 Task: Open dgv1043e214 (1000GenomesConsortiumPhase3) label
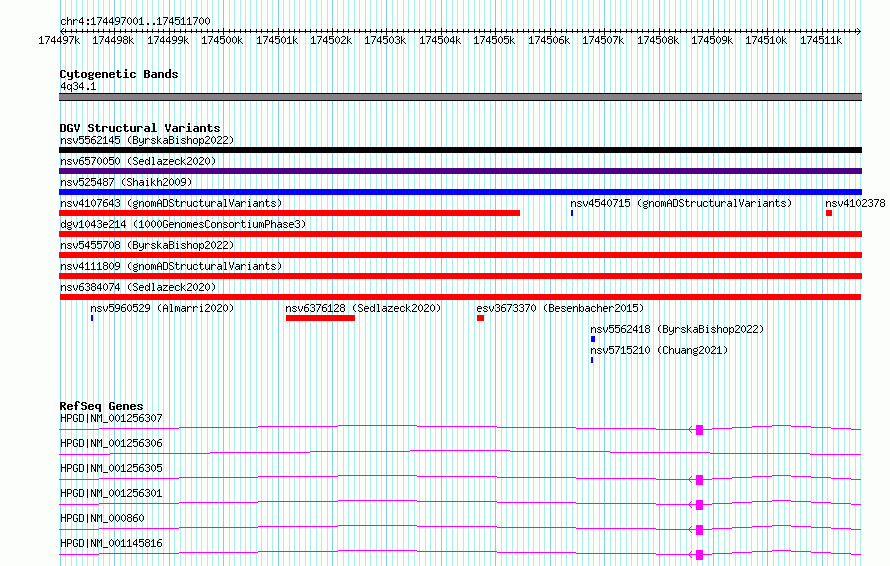pyautogui.click(x=183, y=224)
